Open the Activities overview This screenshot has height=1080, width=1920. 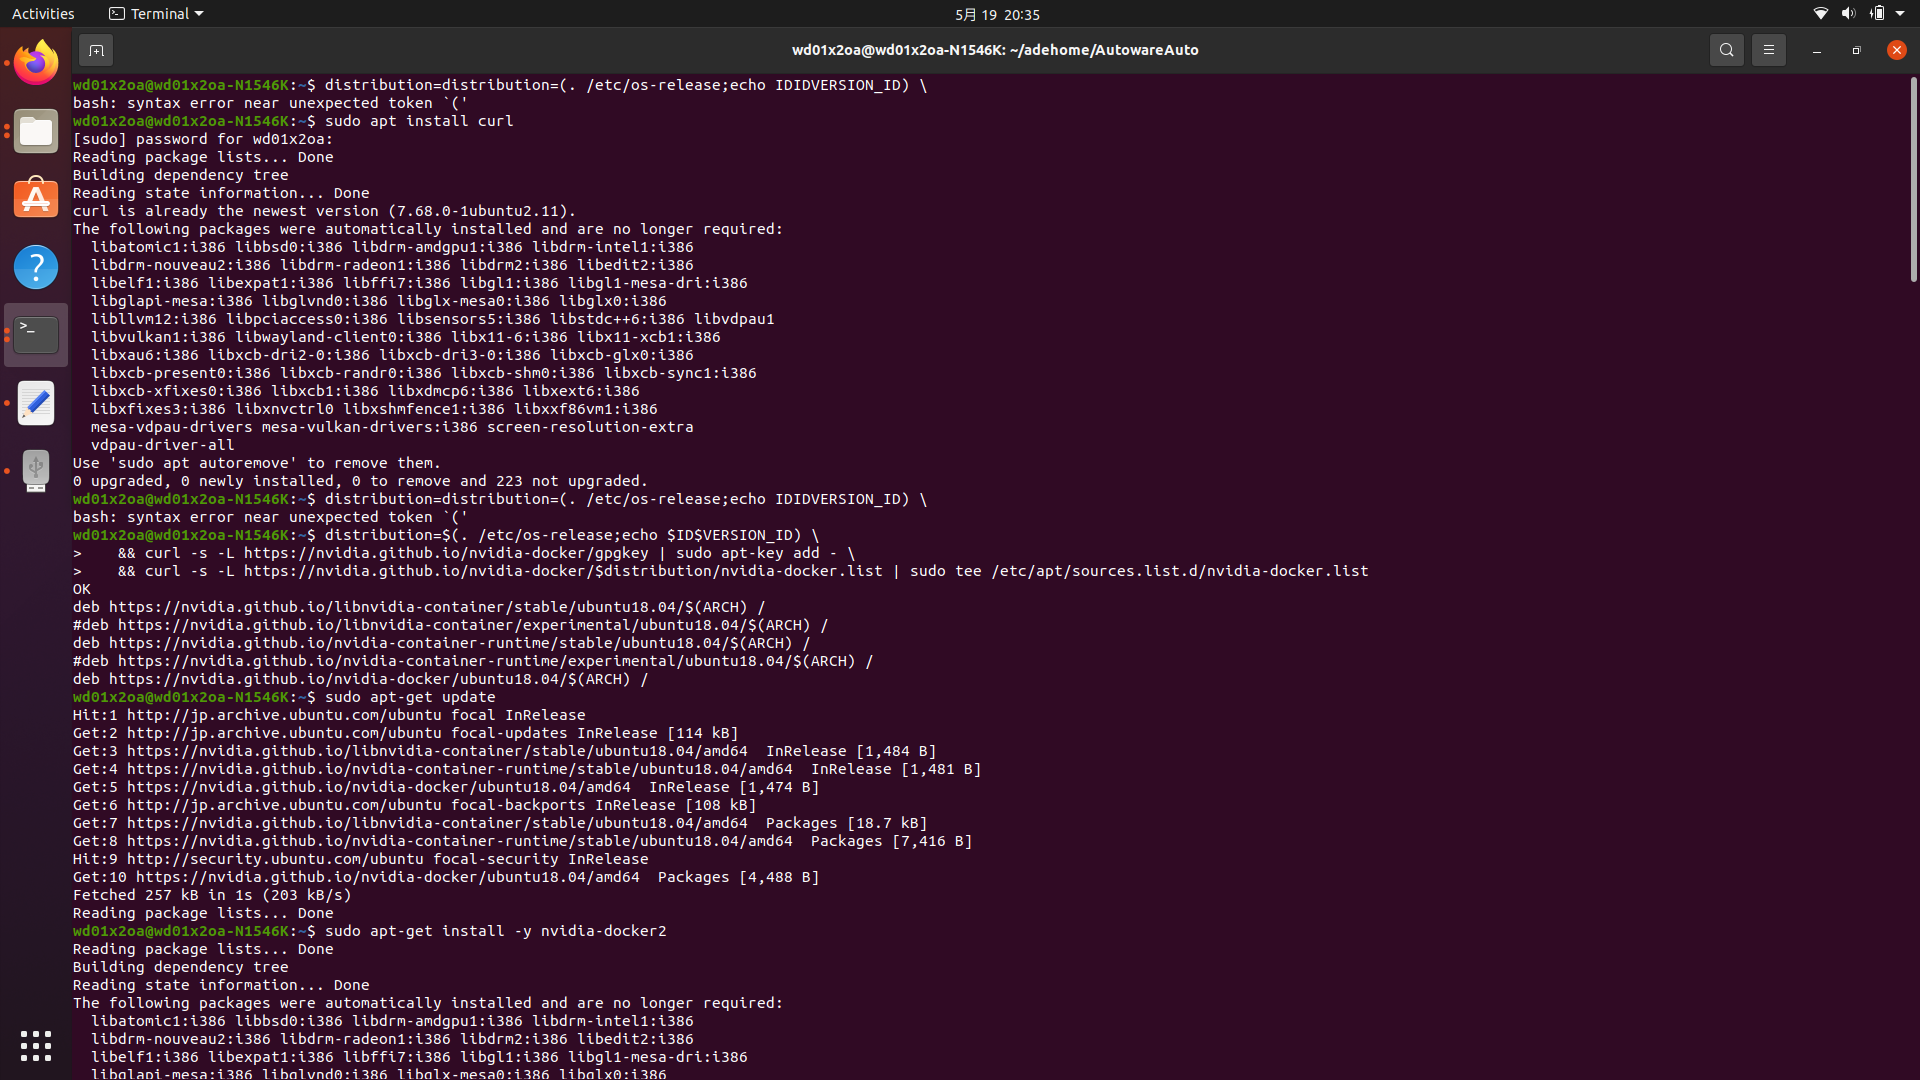click(43, 13)
